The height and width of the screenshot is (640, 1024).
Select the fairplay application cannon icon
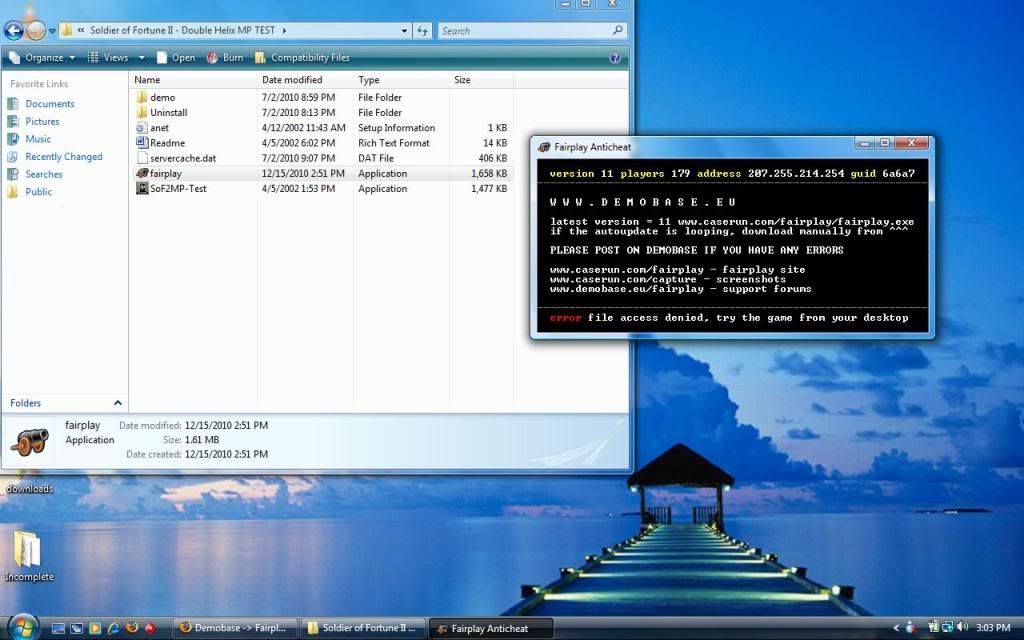click(x=142, y=173)
